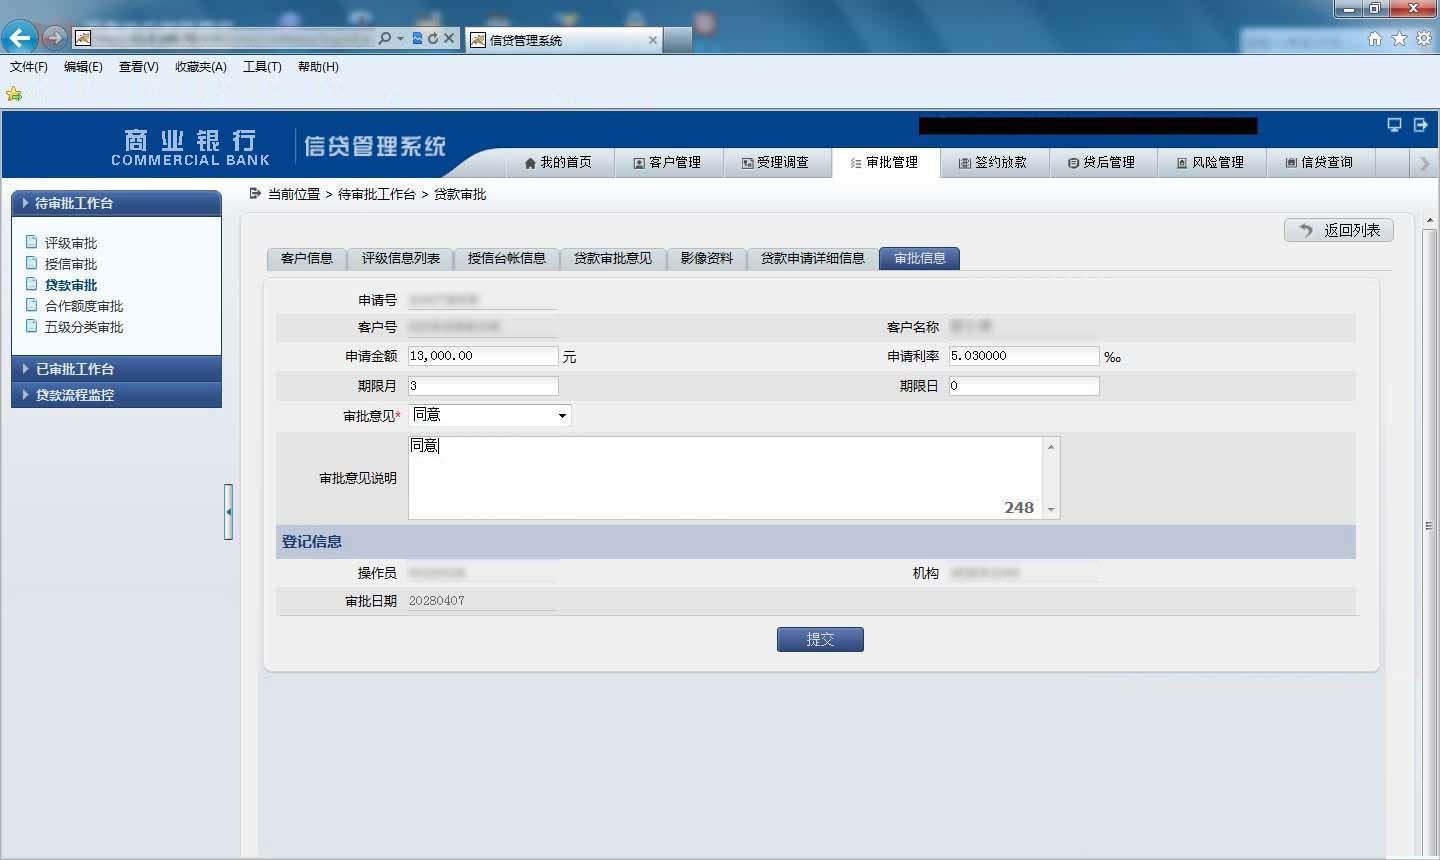Click the address bar search magnifier icon
Image resolution: width=1440 pixels, height=860 pixels.
coord(385,38)
